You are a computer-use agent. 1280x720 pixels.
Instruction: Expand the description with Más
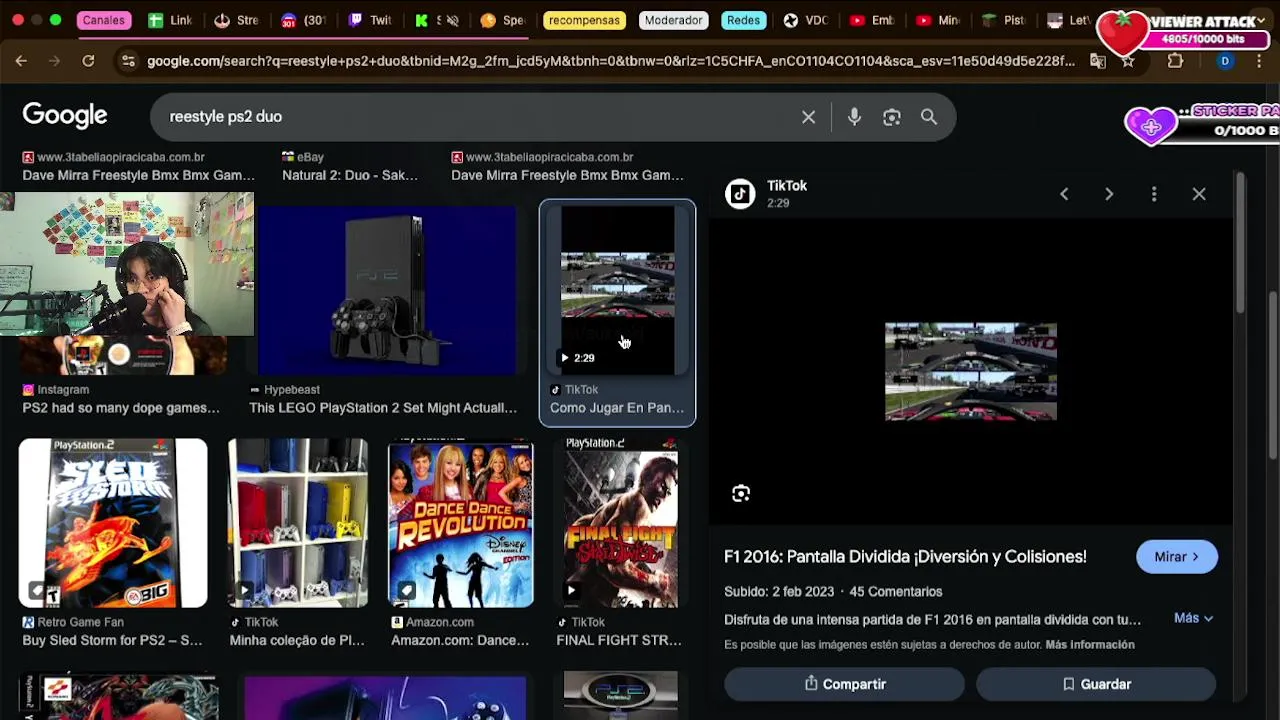tap(1193, 618)
